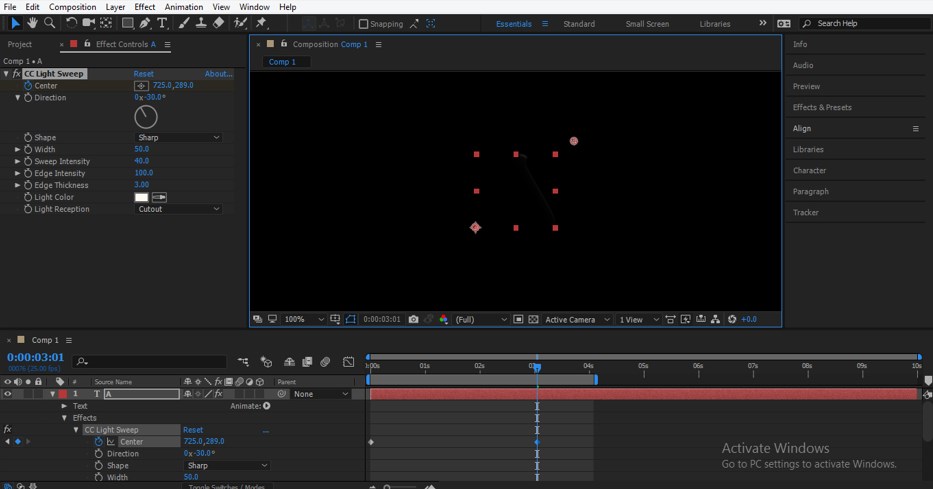Open the Light Color swatch
Viewport: 933px width, 489px height.
coord(141,198)
